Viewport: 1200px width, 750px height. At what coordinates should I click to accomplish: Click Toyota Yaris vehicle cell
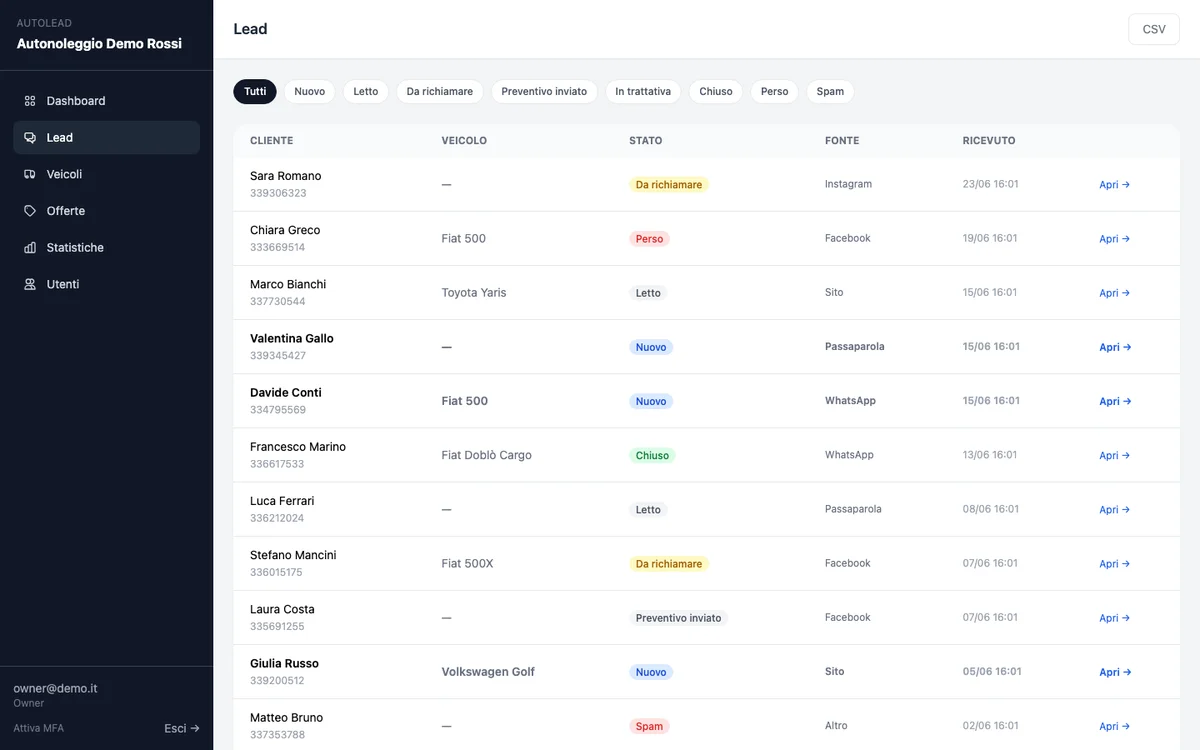tap(474, 293)
